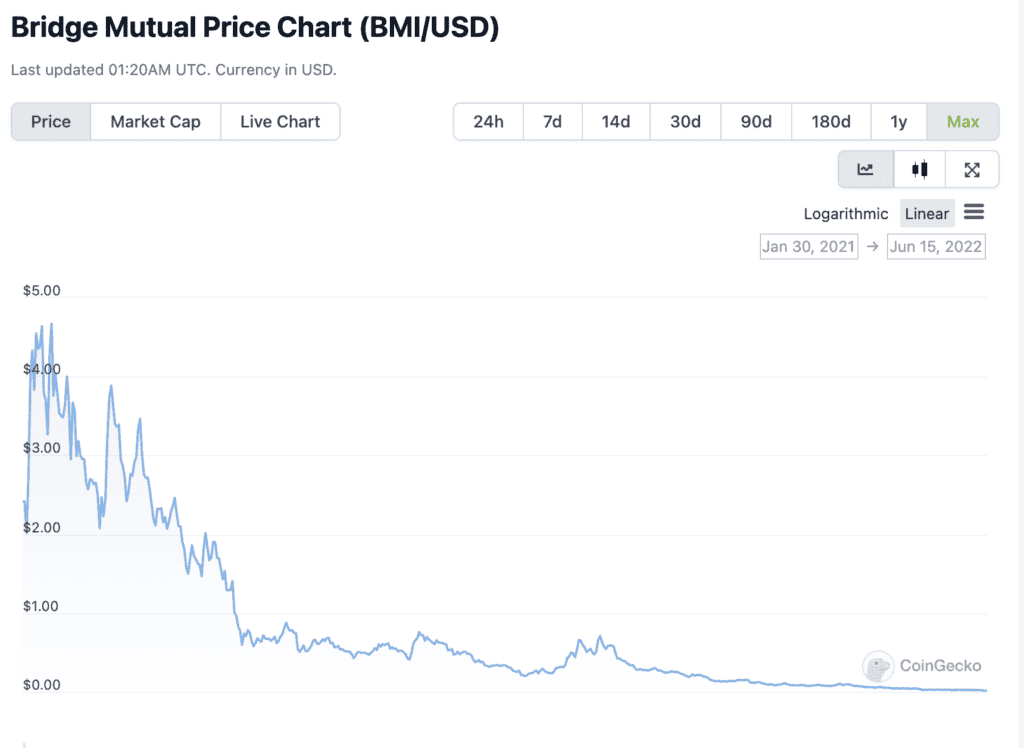Select the candlestick icon next to line chart
This screenshot has width=1024, height=748.
point(918,168)
